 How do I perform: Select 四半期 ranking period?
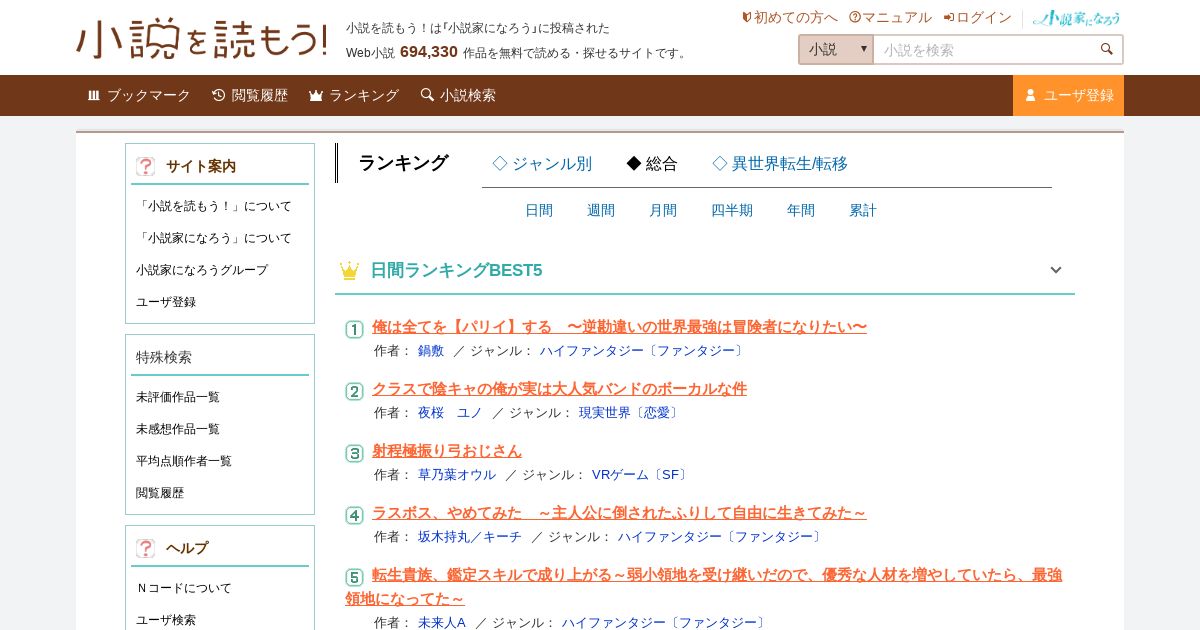click(x=732, y=210)
